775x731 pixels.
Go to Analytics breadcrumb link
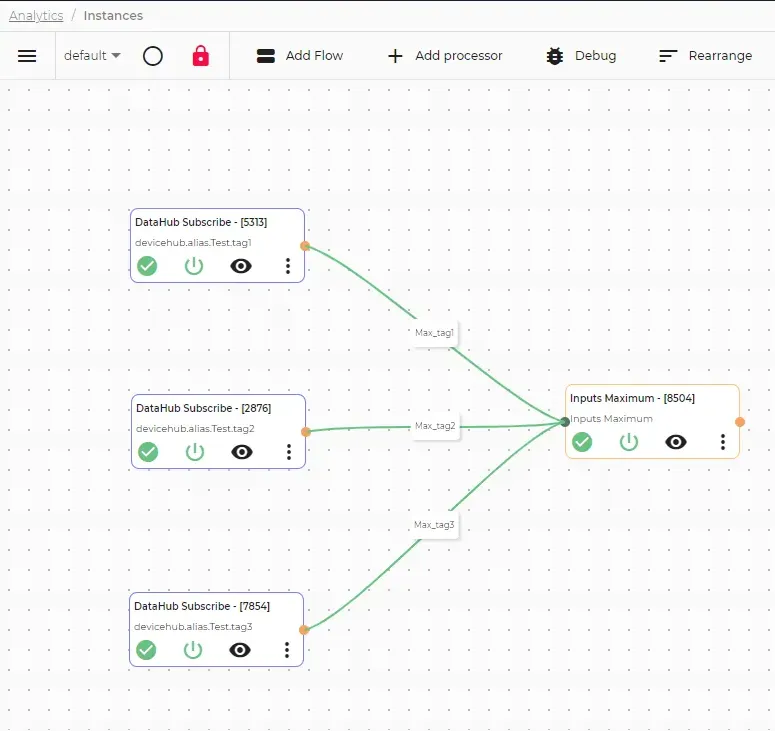coord(36,15)
